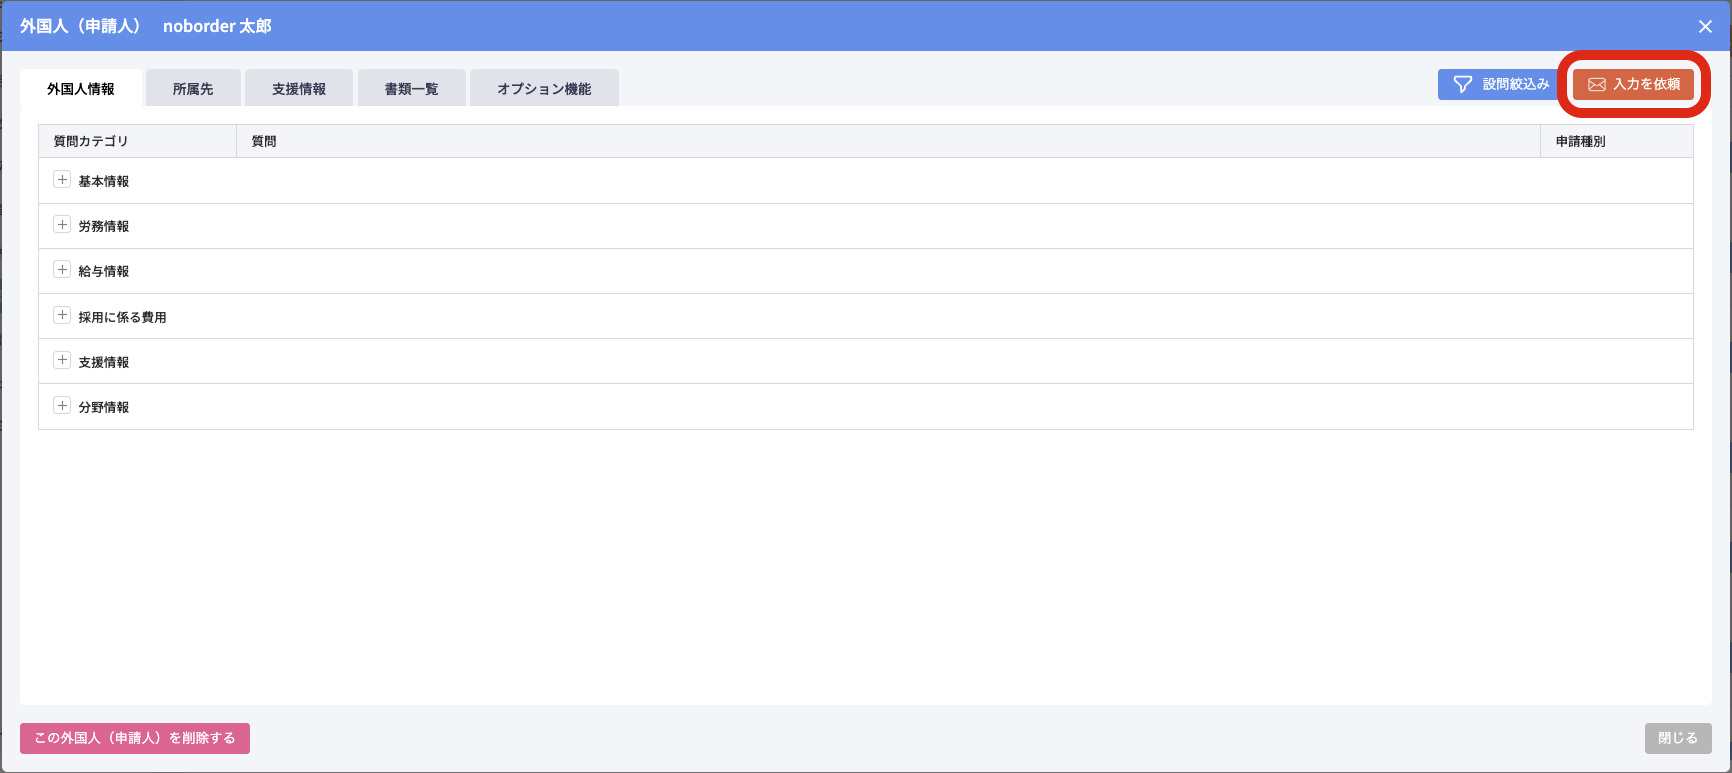
Task: Click the funnel icon for 設問絞込み
Action: 1462,85
